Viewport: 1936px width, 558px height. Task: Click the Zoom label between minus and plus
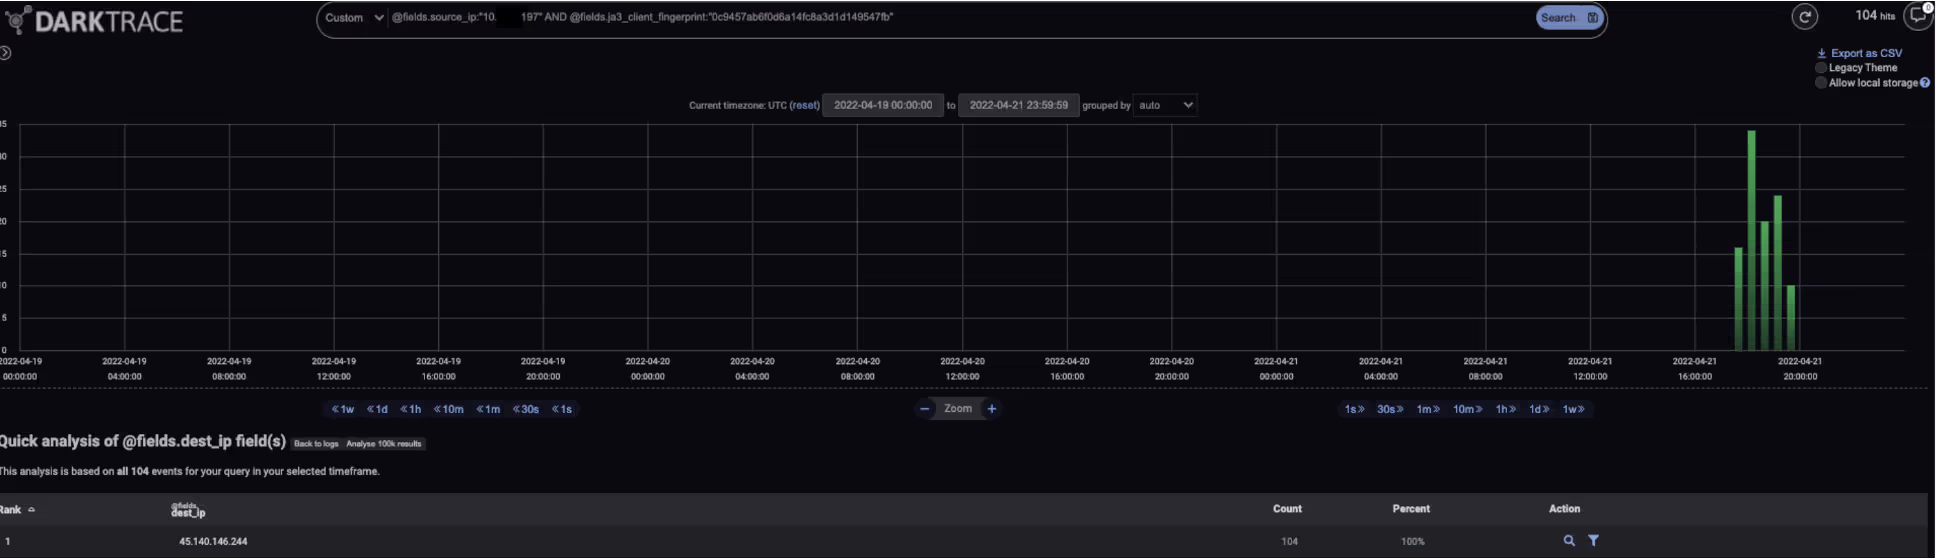point(958,409)
